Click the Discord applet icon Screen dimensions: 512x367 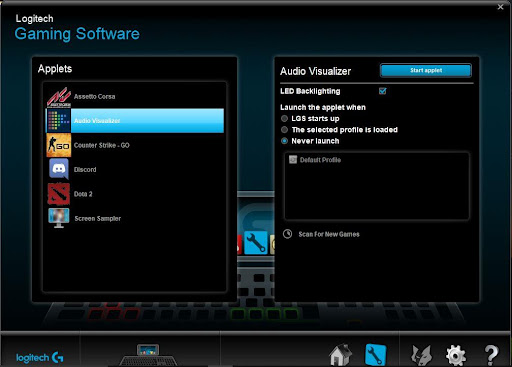(x=59, y=169)
